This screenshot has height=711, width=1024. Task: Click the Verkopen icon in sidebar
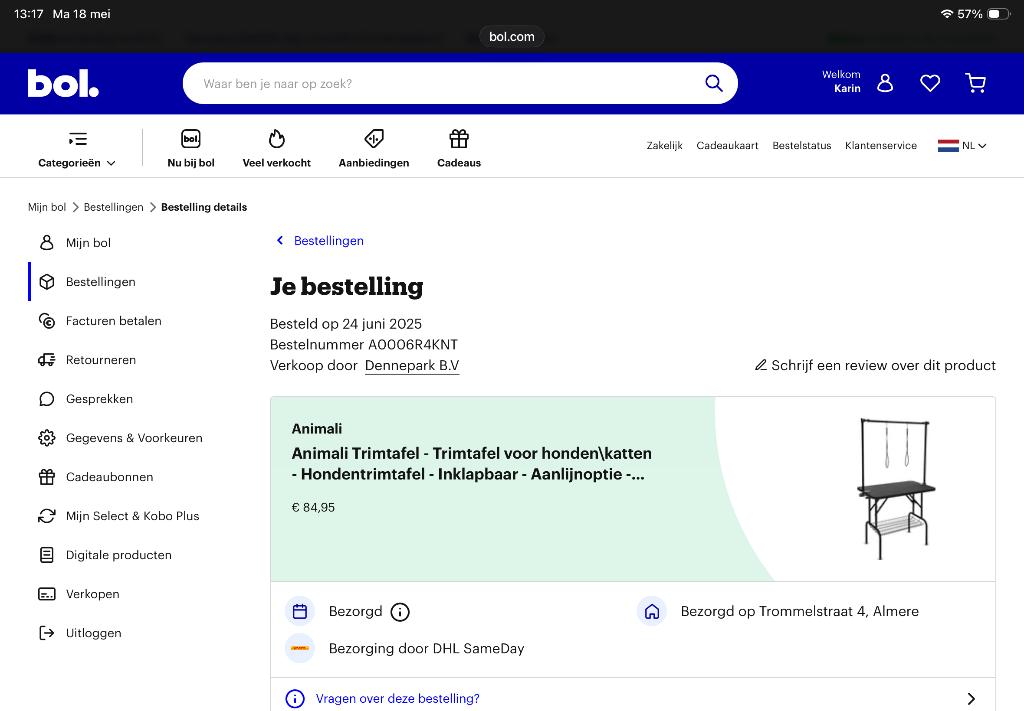(46, 594)
